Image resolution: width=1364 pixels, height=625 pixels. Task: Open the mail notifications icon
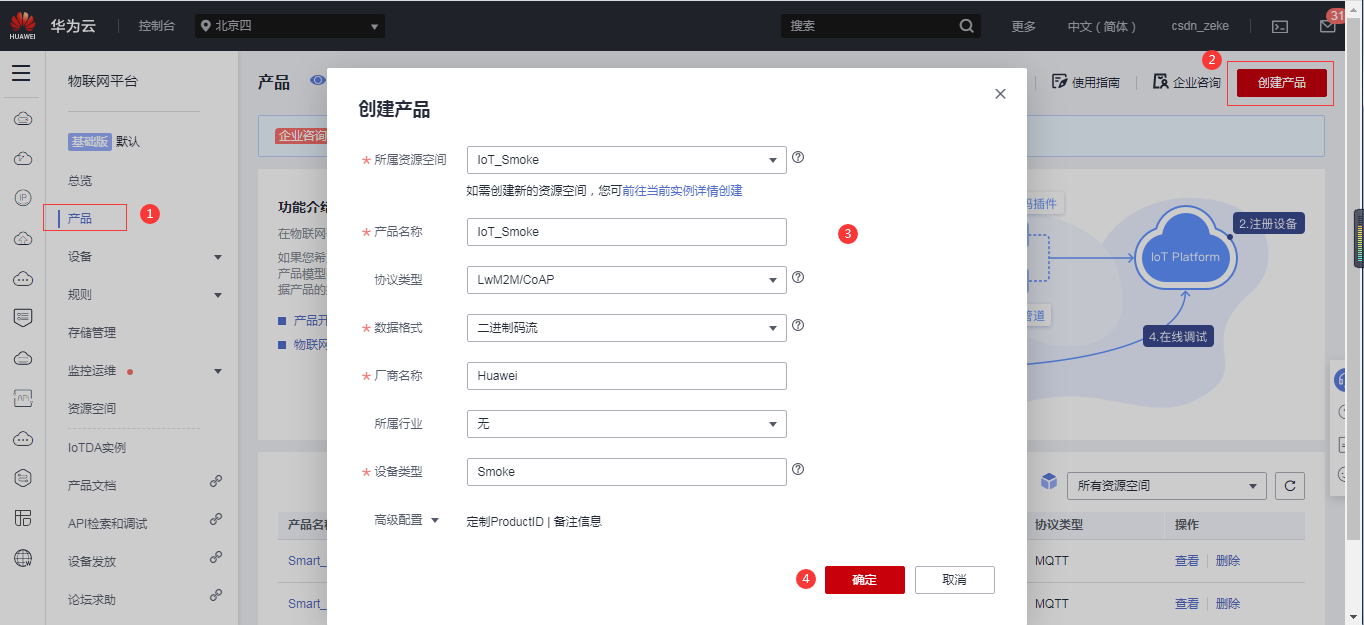1328,27
